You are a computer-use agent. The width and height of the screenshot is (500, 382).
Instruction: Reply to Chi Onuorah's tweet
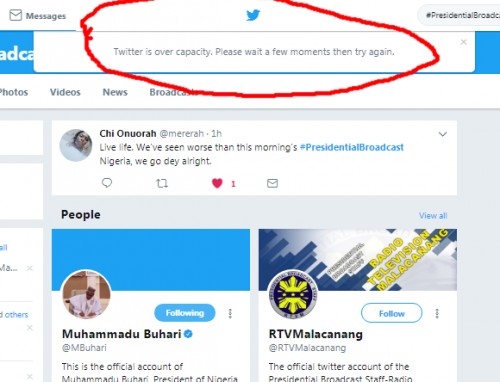107,183
